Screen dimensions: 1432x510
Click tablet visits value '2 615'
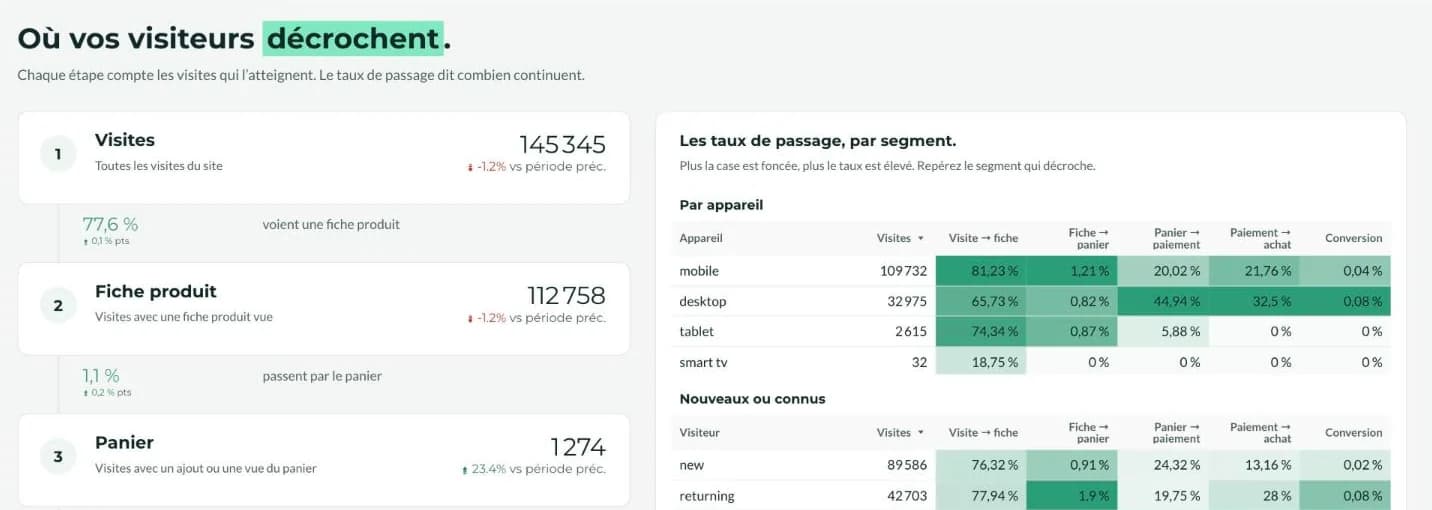point(910,331)
